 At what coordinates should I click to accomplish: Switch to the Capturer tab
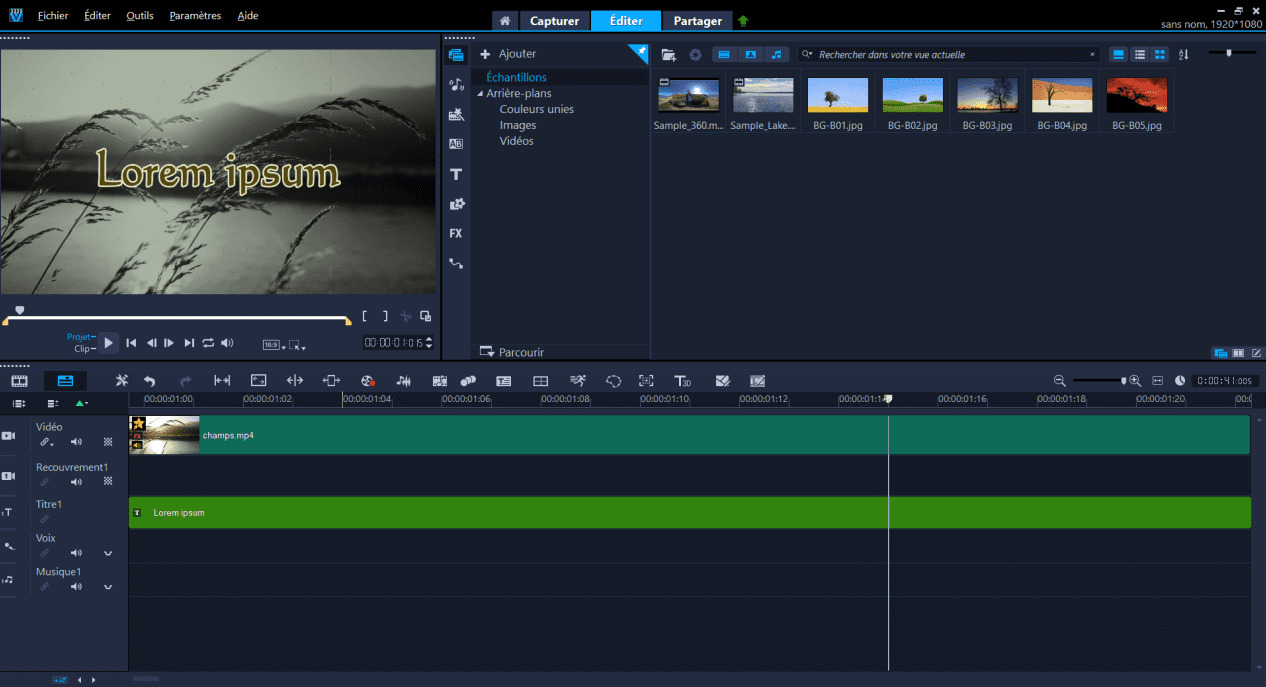click(554, 21)
